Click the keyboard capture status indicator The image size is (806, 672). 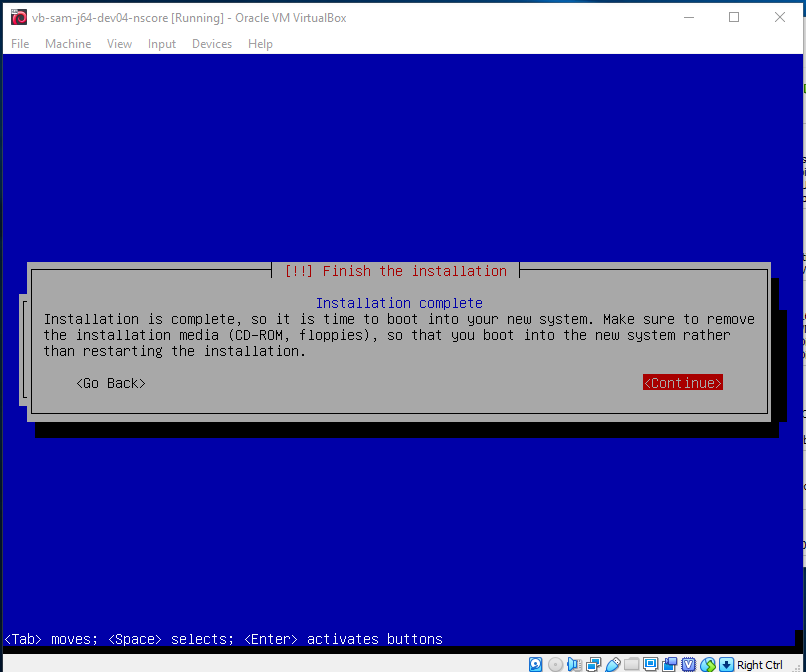point(725,663)
